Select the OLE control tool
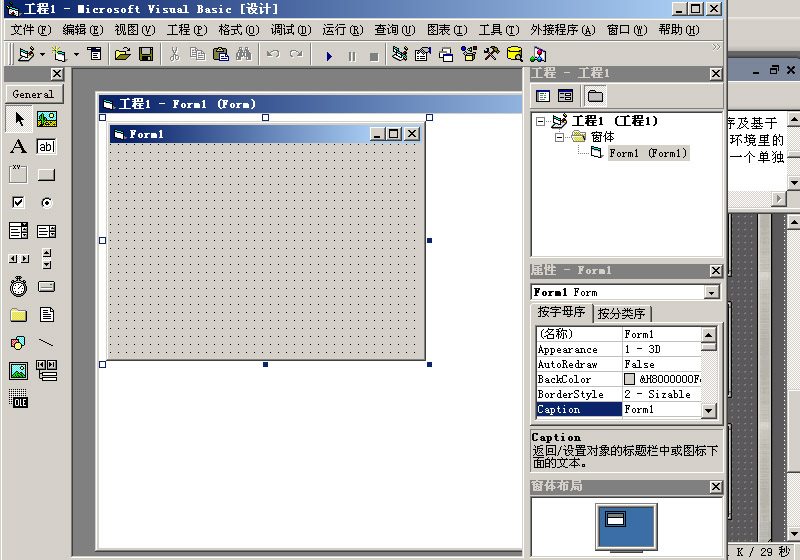This screenshot has width=800, height=560. point(19,398)
